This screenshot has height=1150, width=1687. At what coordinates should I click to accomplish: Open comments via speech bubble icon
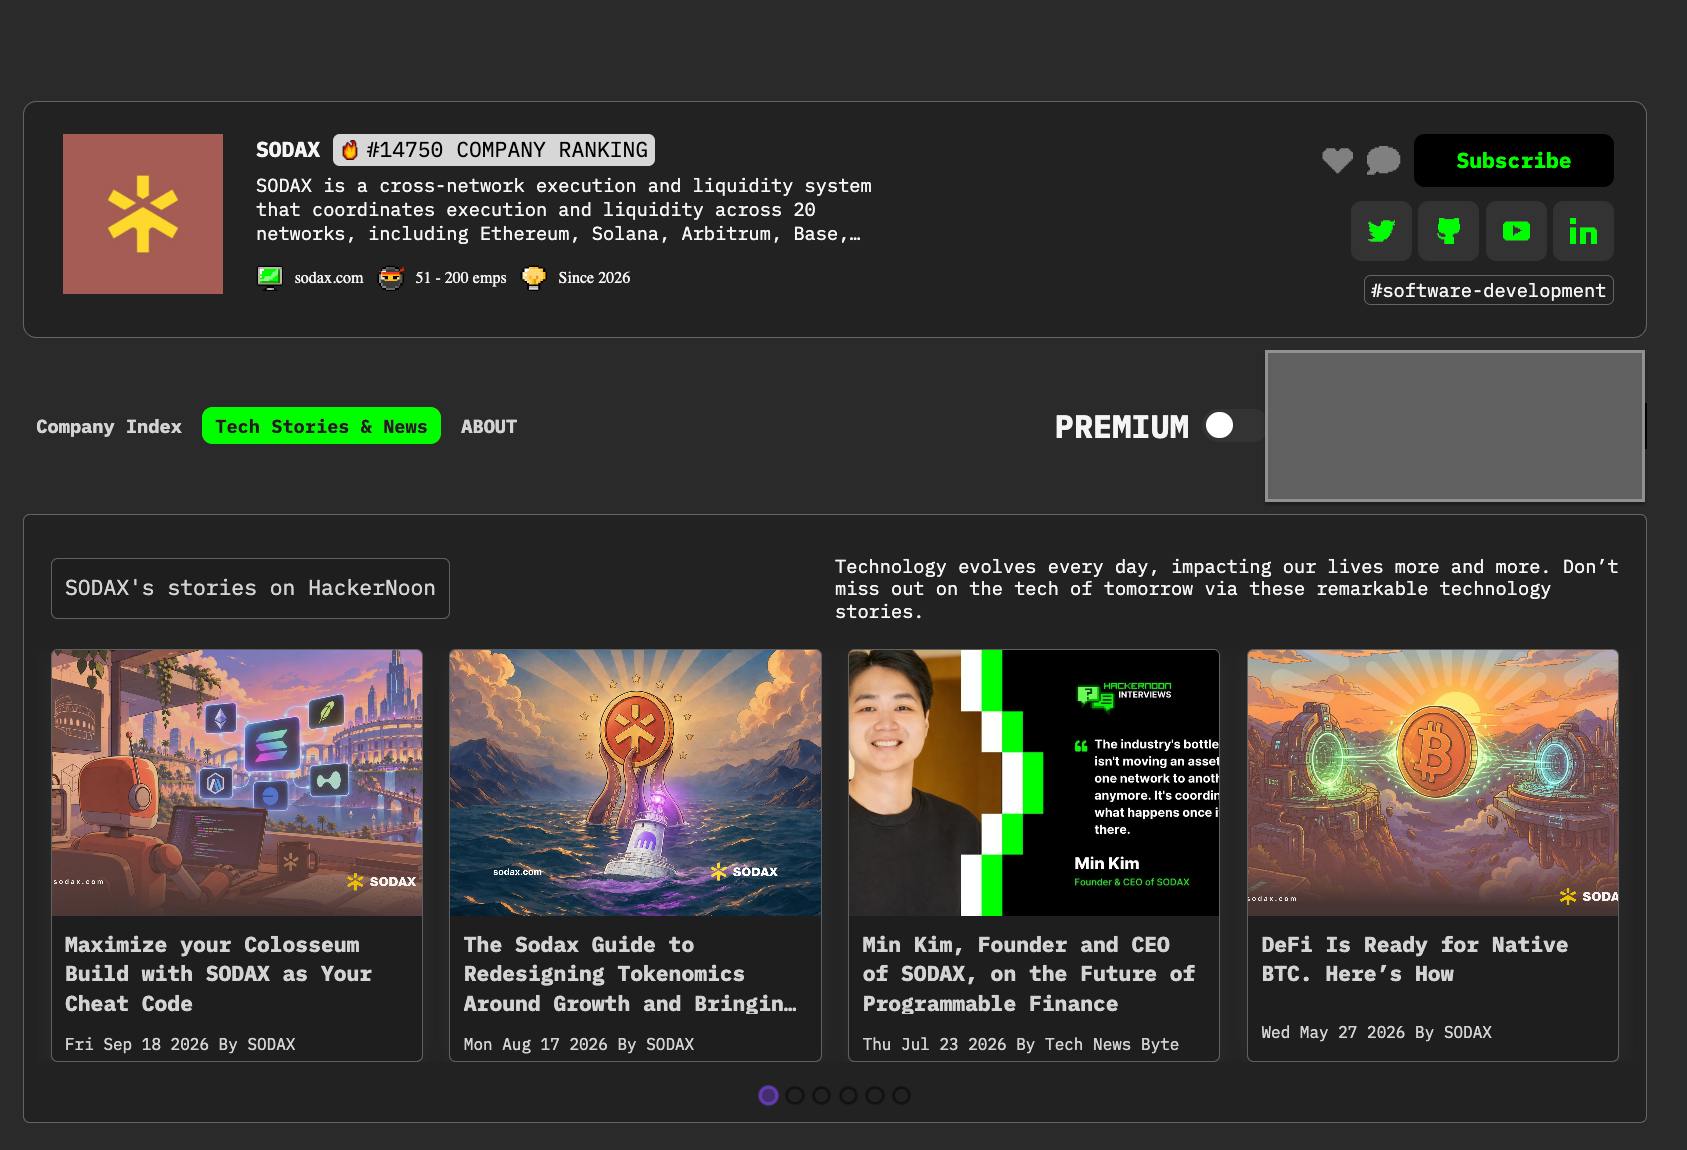coord(1383,160)
